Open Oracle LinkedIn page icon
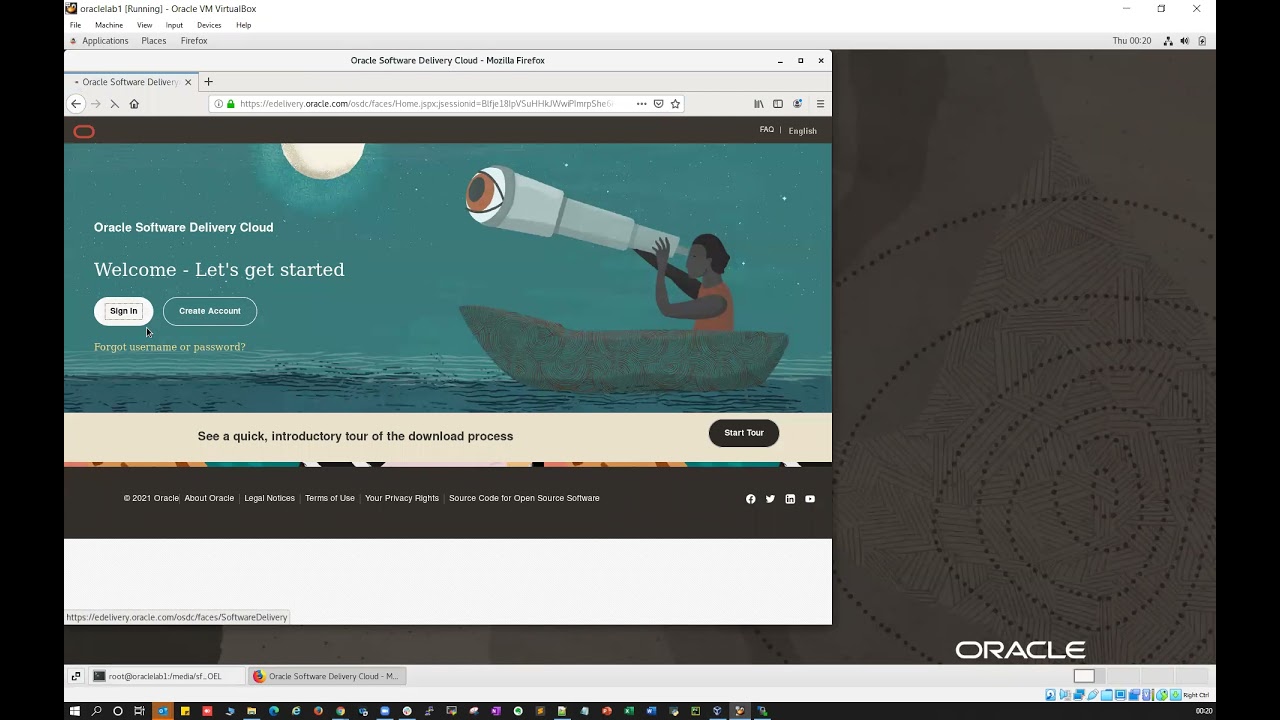 tap(790, 499)
